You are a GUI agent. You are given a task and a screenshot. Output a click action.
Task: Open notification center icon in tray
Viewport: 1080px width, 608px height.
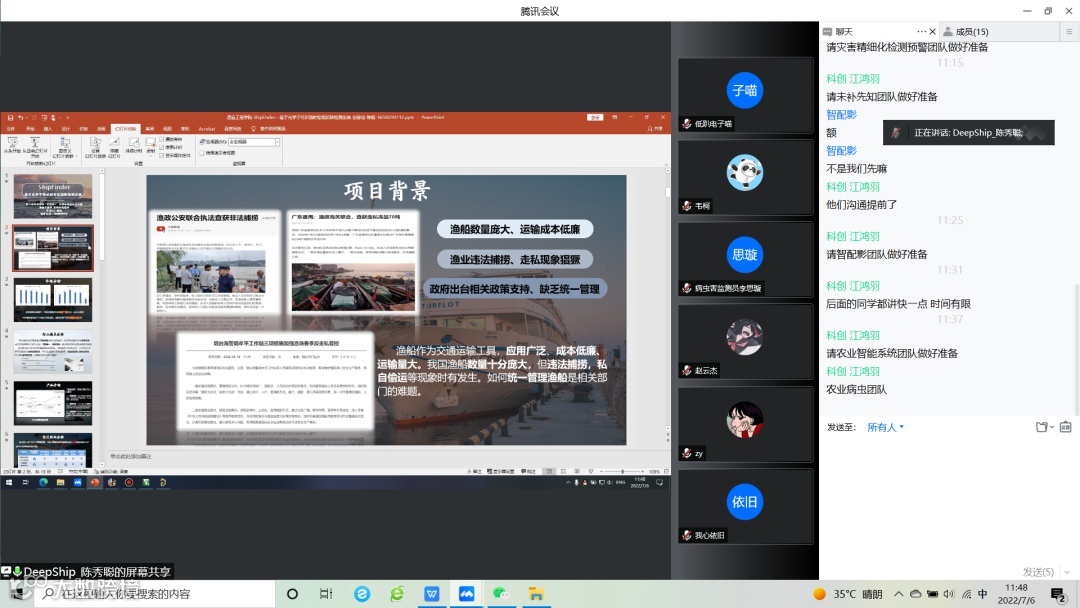coord(1059,594)
